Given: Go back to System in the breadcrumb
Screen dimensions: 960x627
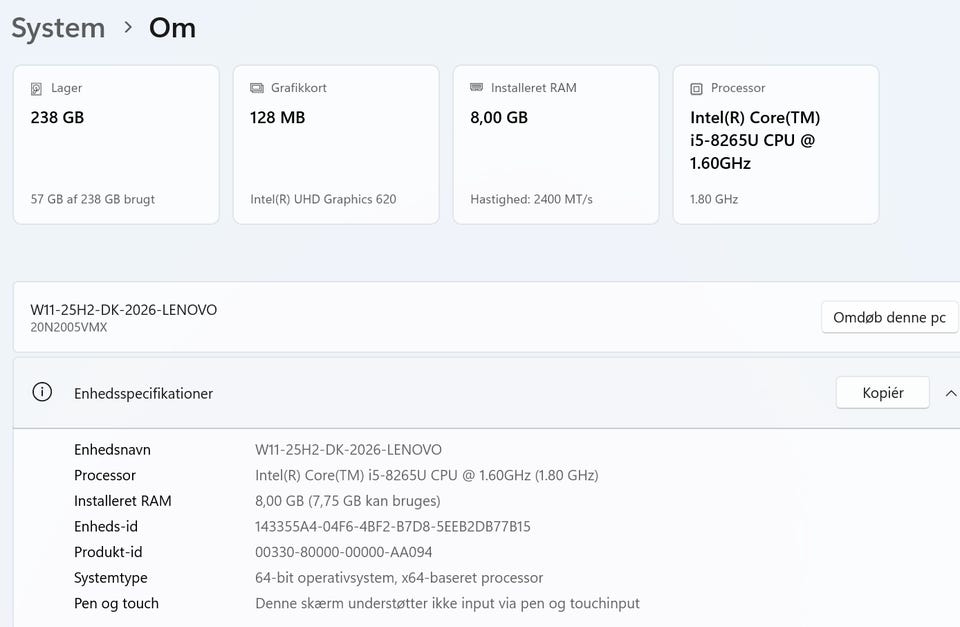Looking at the screenshot, I should 58,28.
